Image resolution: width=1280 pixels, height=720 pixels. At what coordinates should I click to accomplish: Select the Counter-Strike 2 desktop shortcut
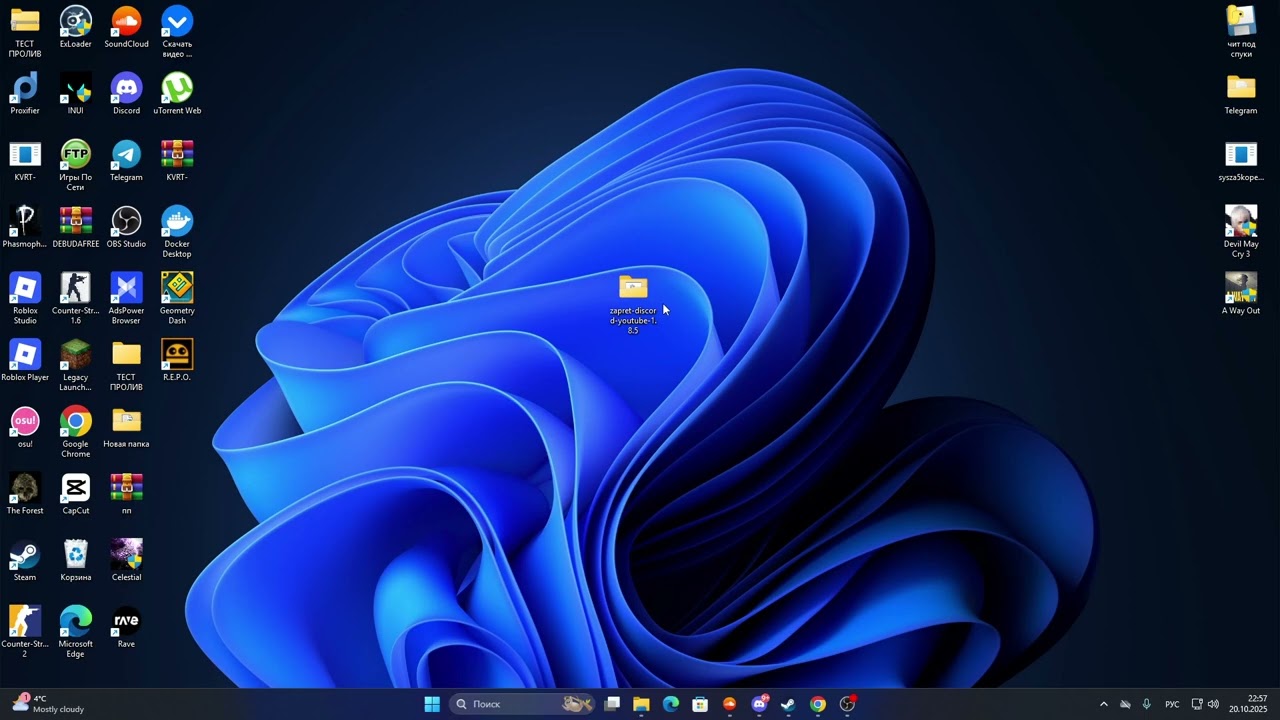[25, 632]
